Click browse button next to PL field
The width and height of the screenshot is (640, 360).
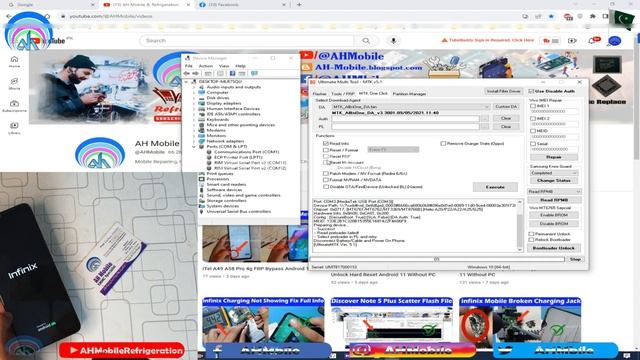coord(484,127)
